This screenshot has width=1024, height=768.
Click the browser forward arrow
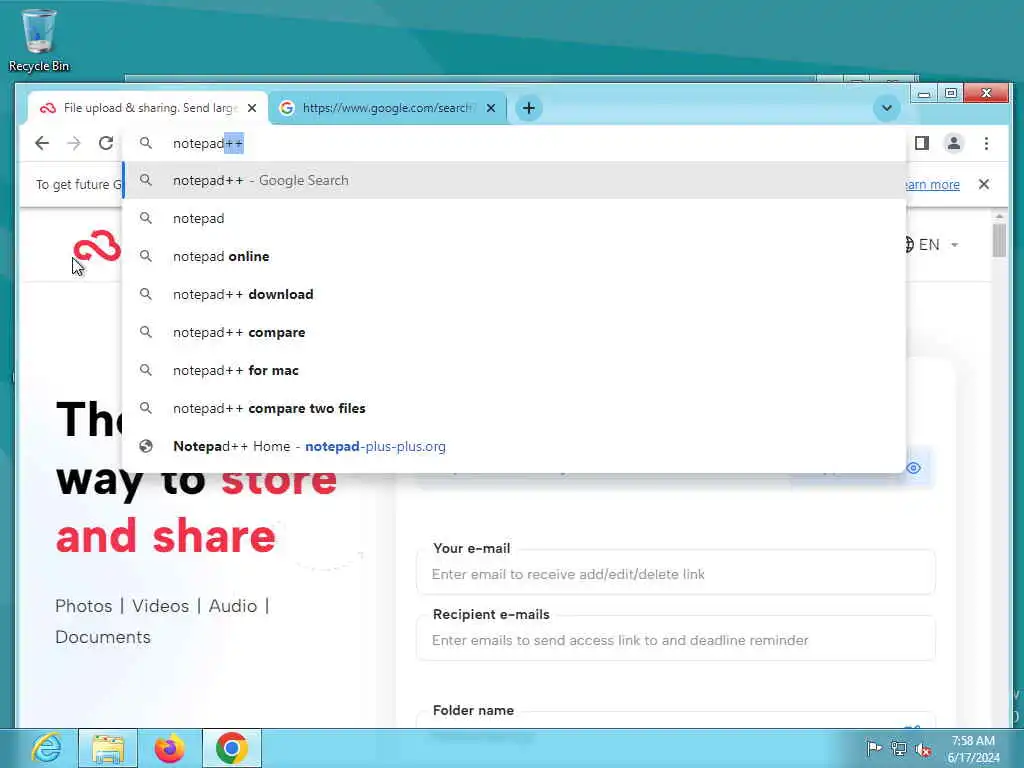[x=74, y=143]
